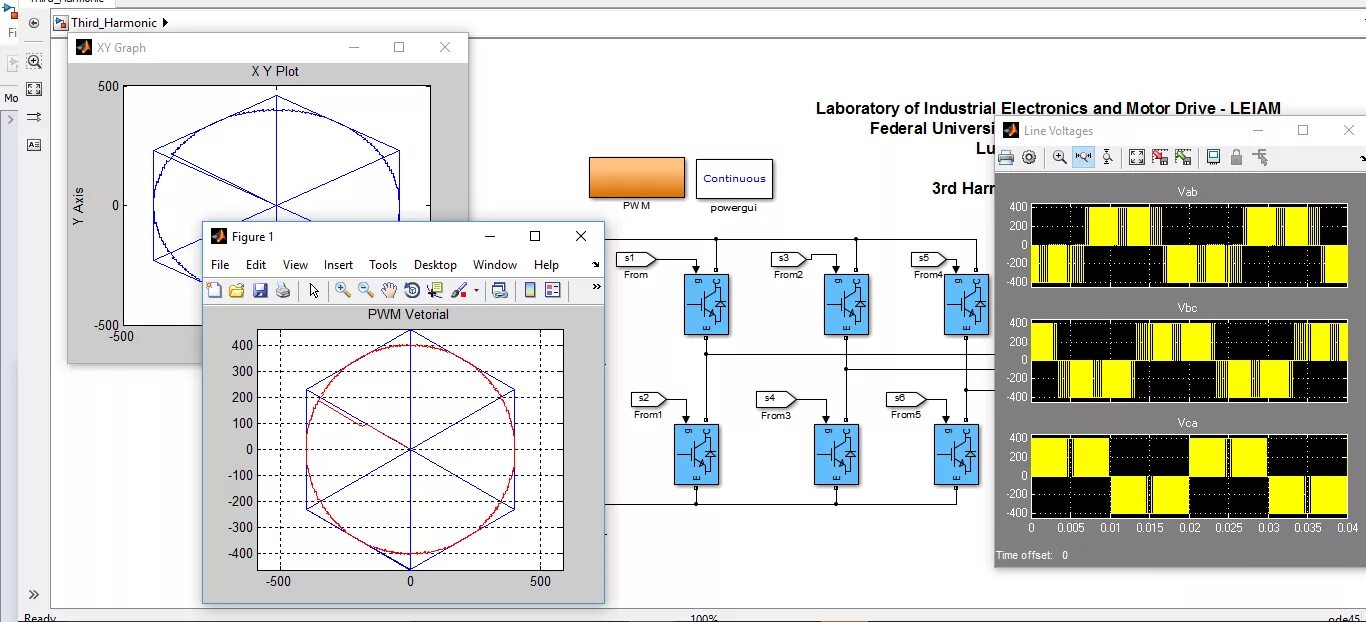Open file icon in Figure 1 toolbar
Image resolution: width=1366 pixels, height=622 pixels.
[x=237, y=290]
